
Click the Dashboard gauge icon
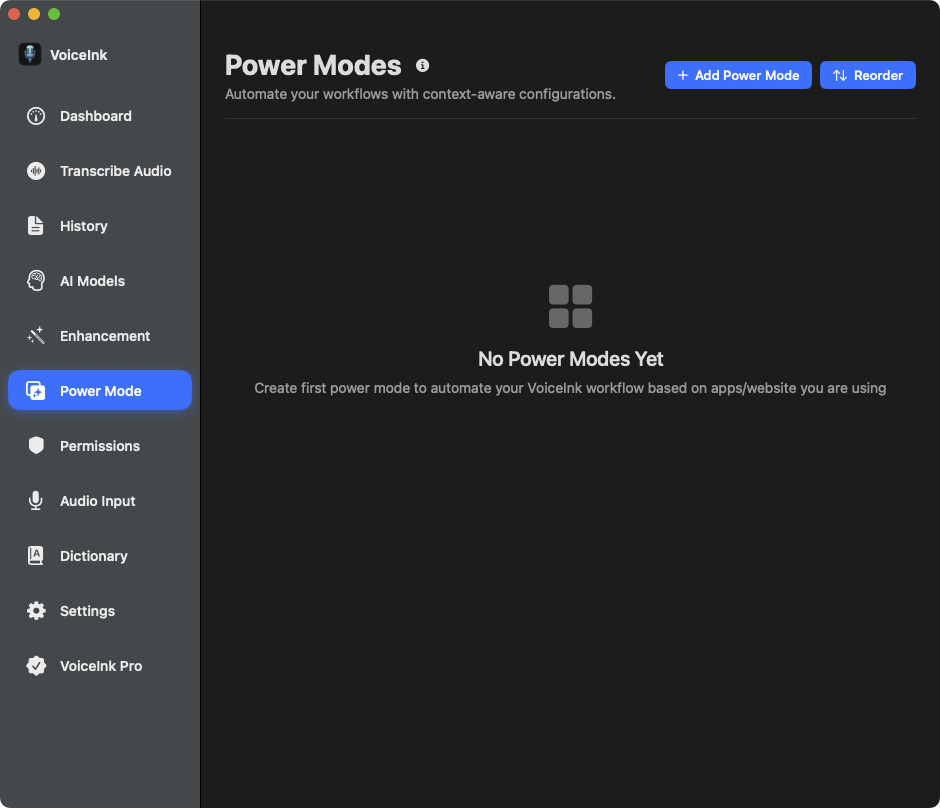point(36,116)
